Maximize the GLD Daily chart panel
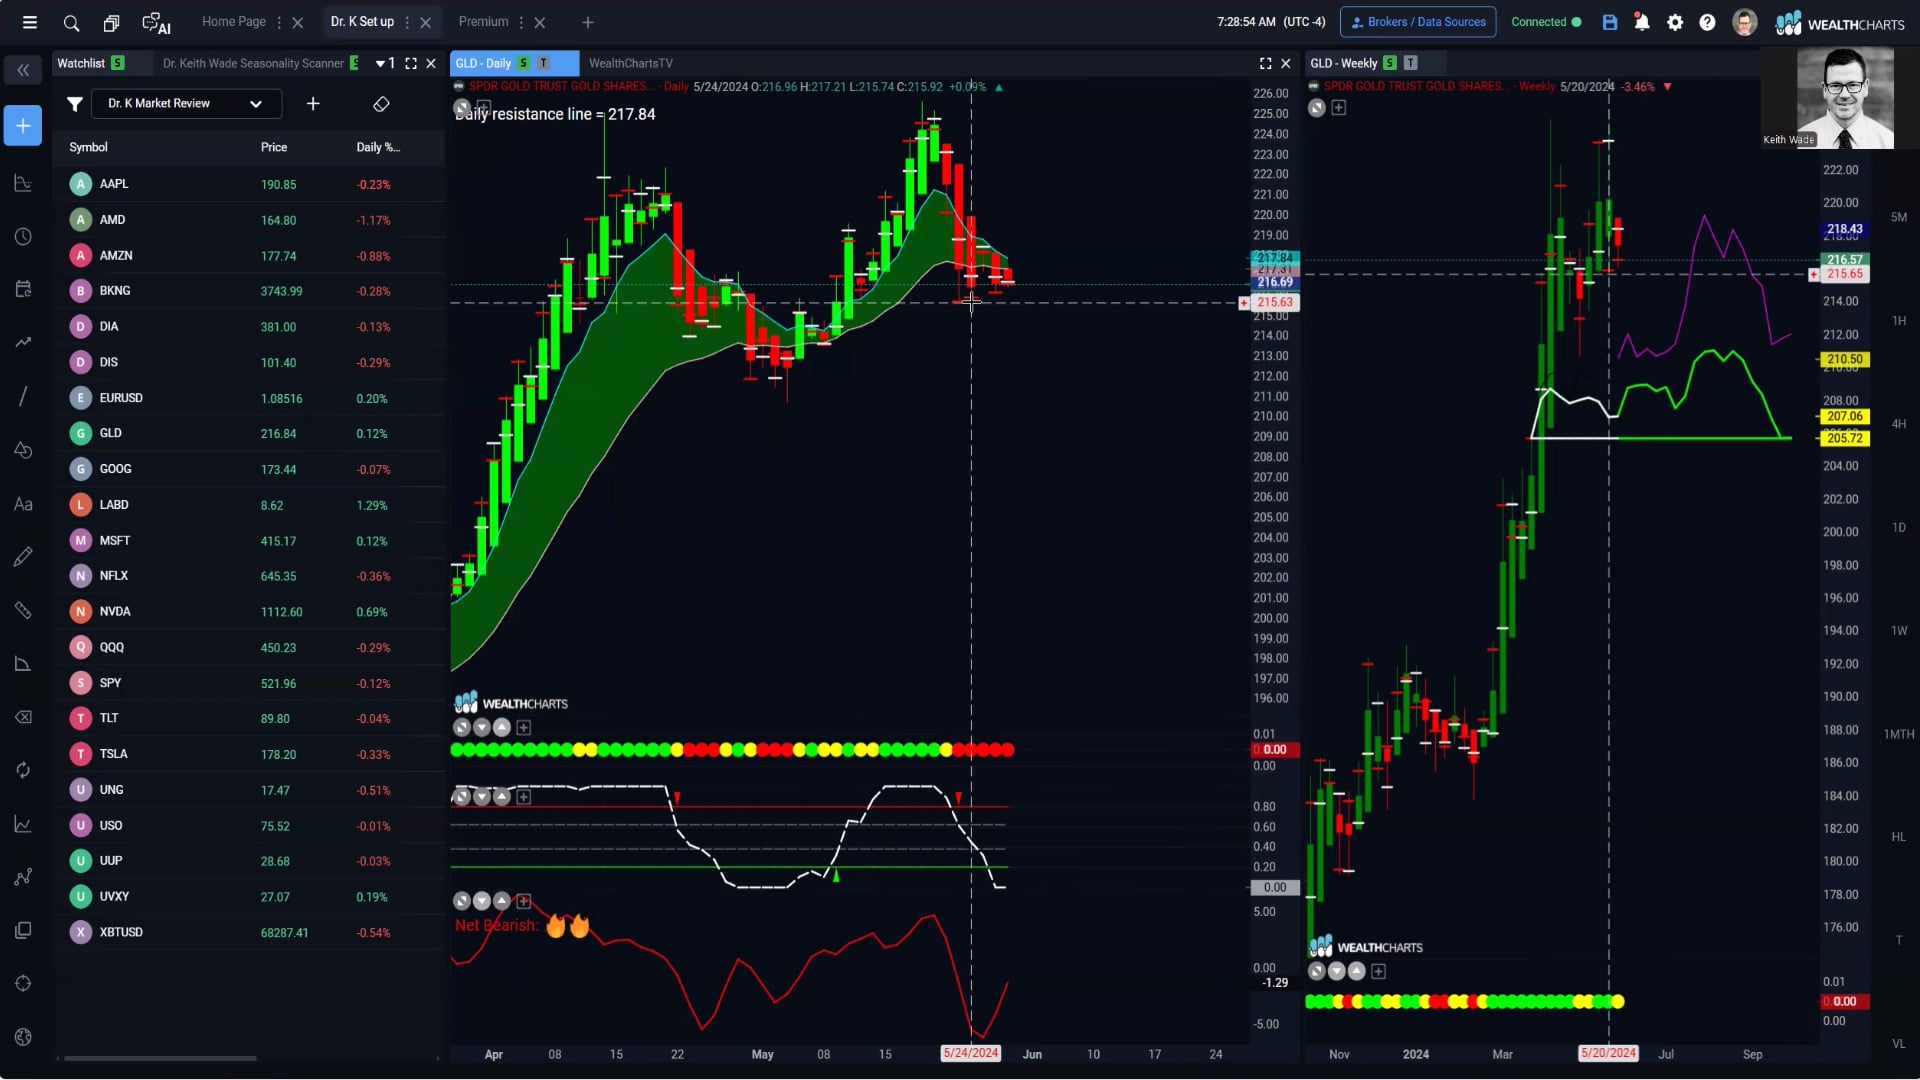Viewport: 1920px width, 1080px height. coord(1265,63)
